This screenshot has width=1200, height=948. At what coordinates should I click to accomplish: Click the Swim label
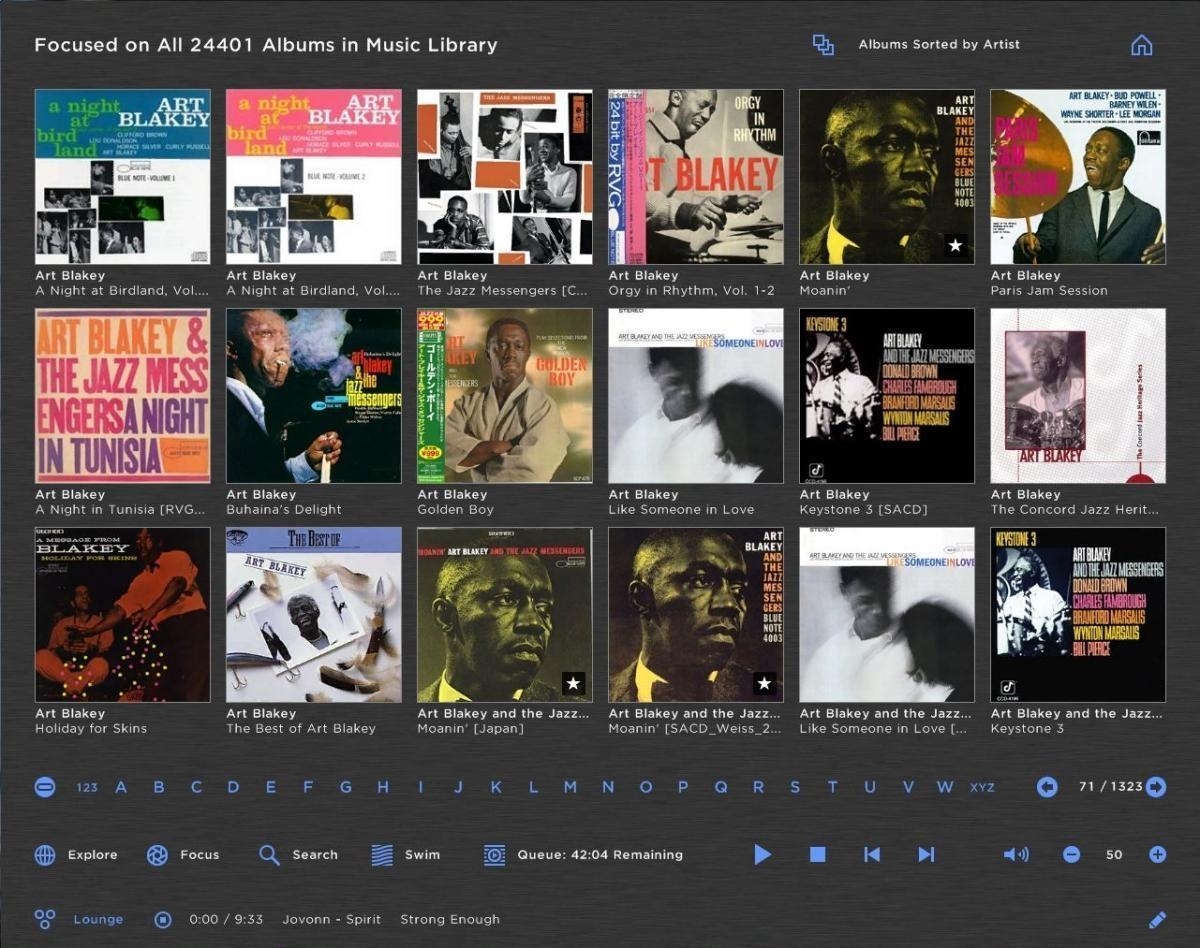coord(422,855)
